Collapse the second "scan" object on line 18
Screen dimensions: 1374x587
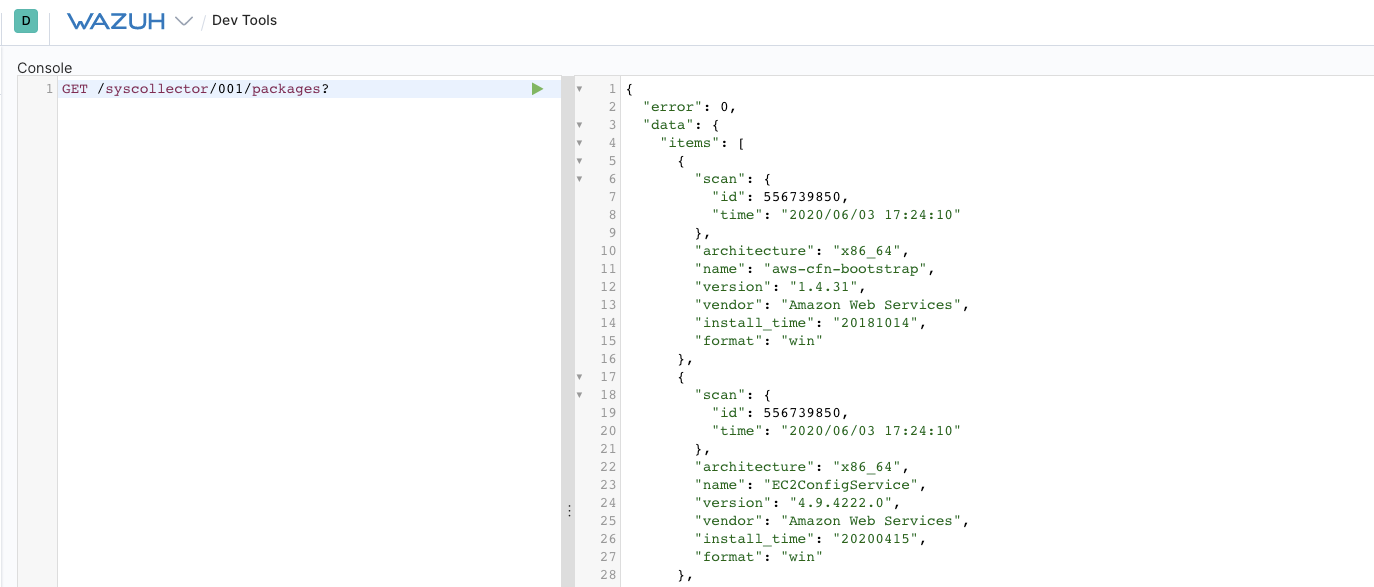[x=580, y=394]
